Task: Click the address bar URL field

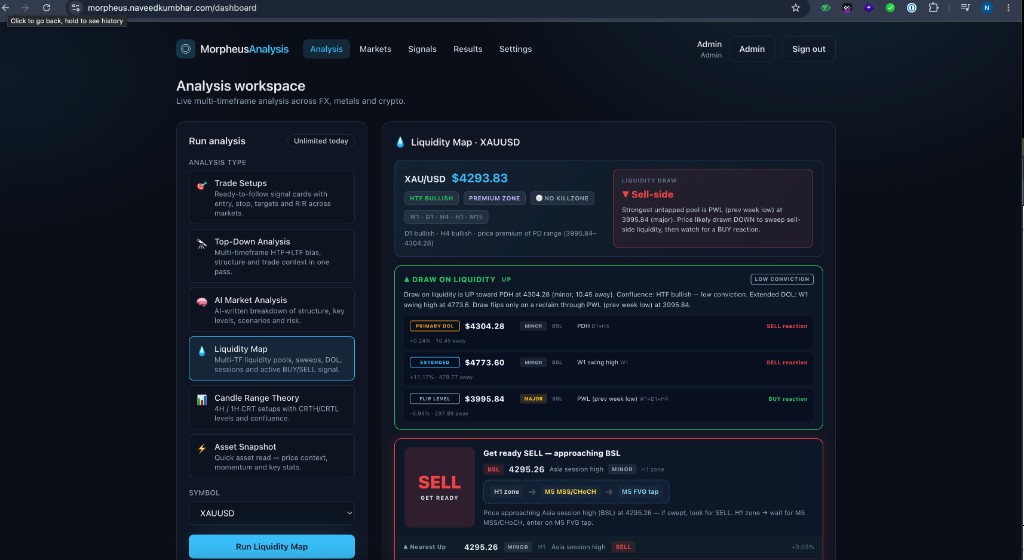Action: click(431, 8)
